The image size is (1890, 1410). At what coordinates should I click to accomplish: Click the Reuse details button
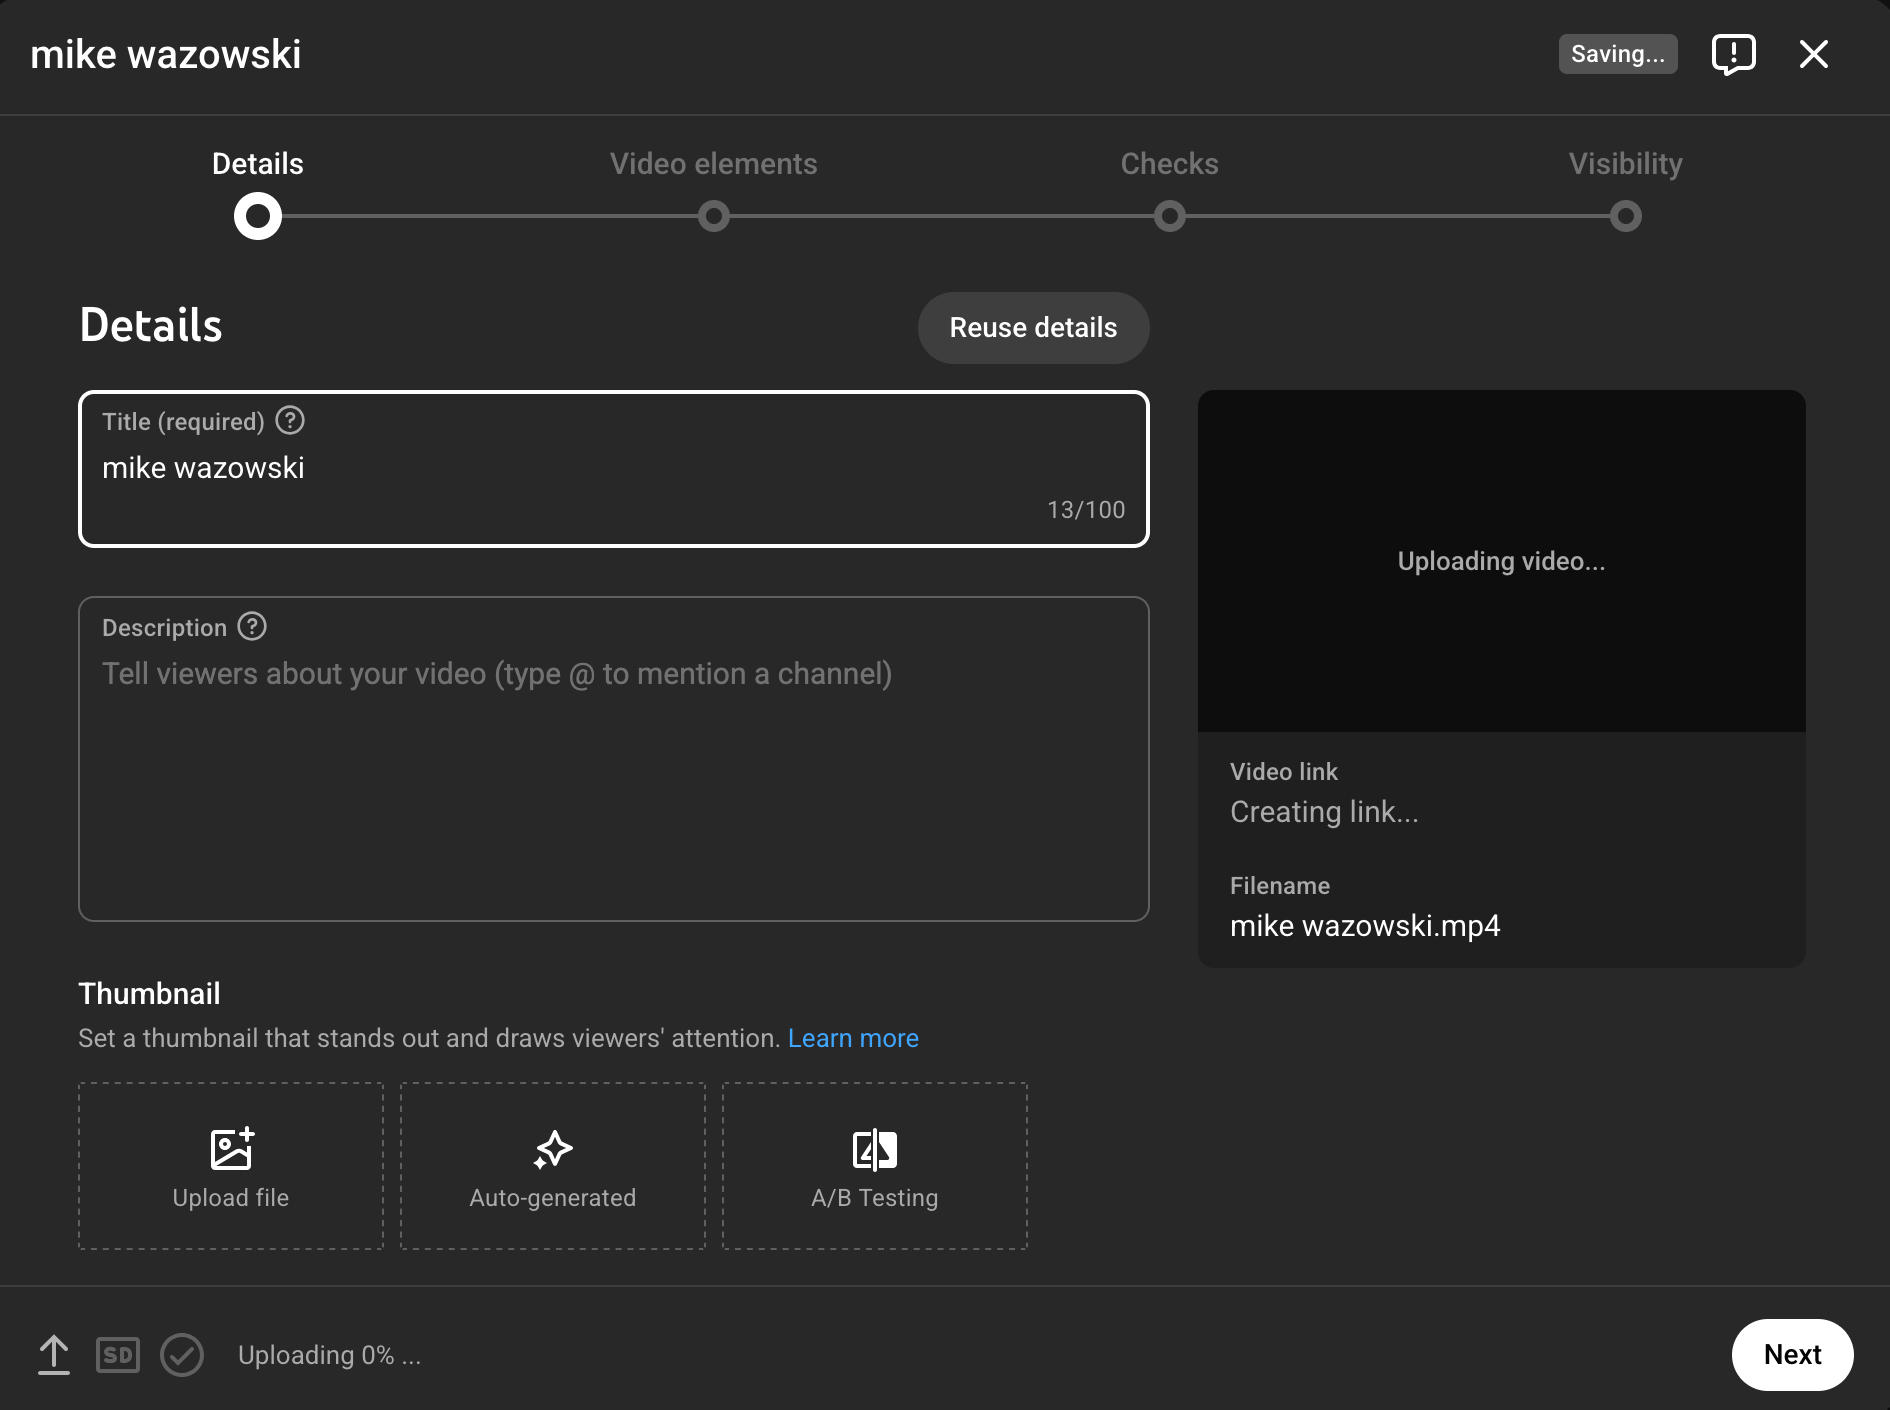pyautogui.click(x=1033, y=327)
